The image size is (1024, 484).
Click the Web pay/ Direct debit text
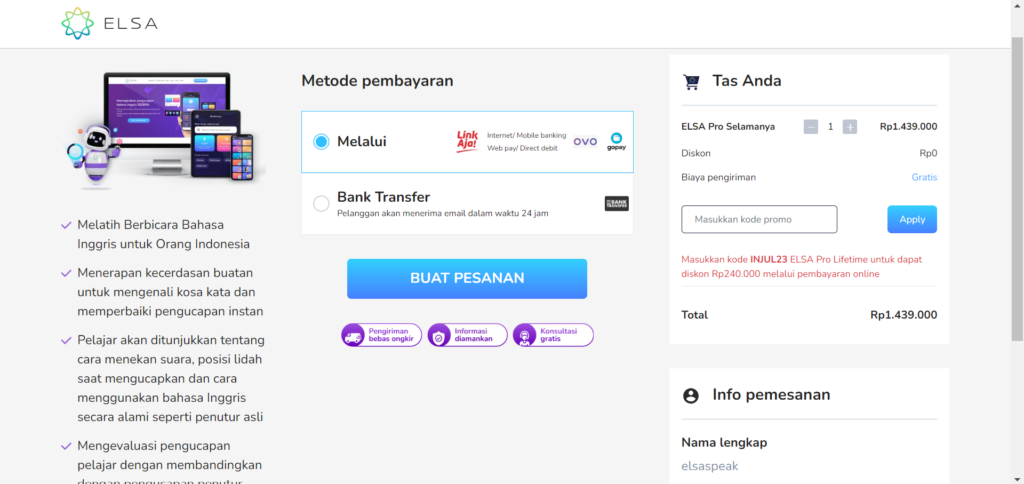(x=520, y=148)
